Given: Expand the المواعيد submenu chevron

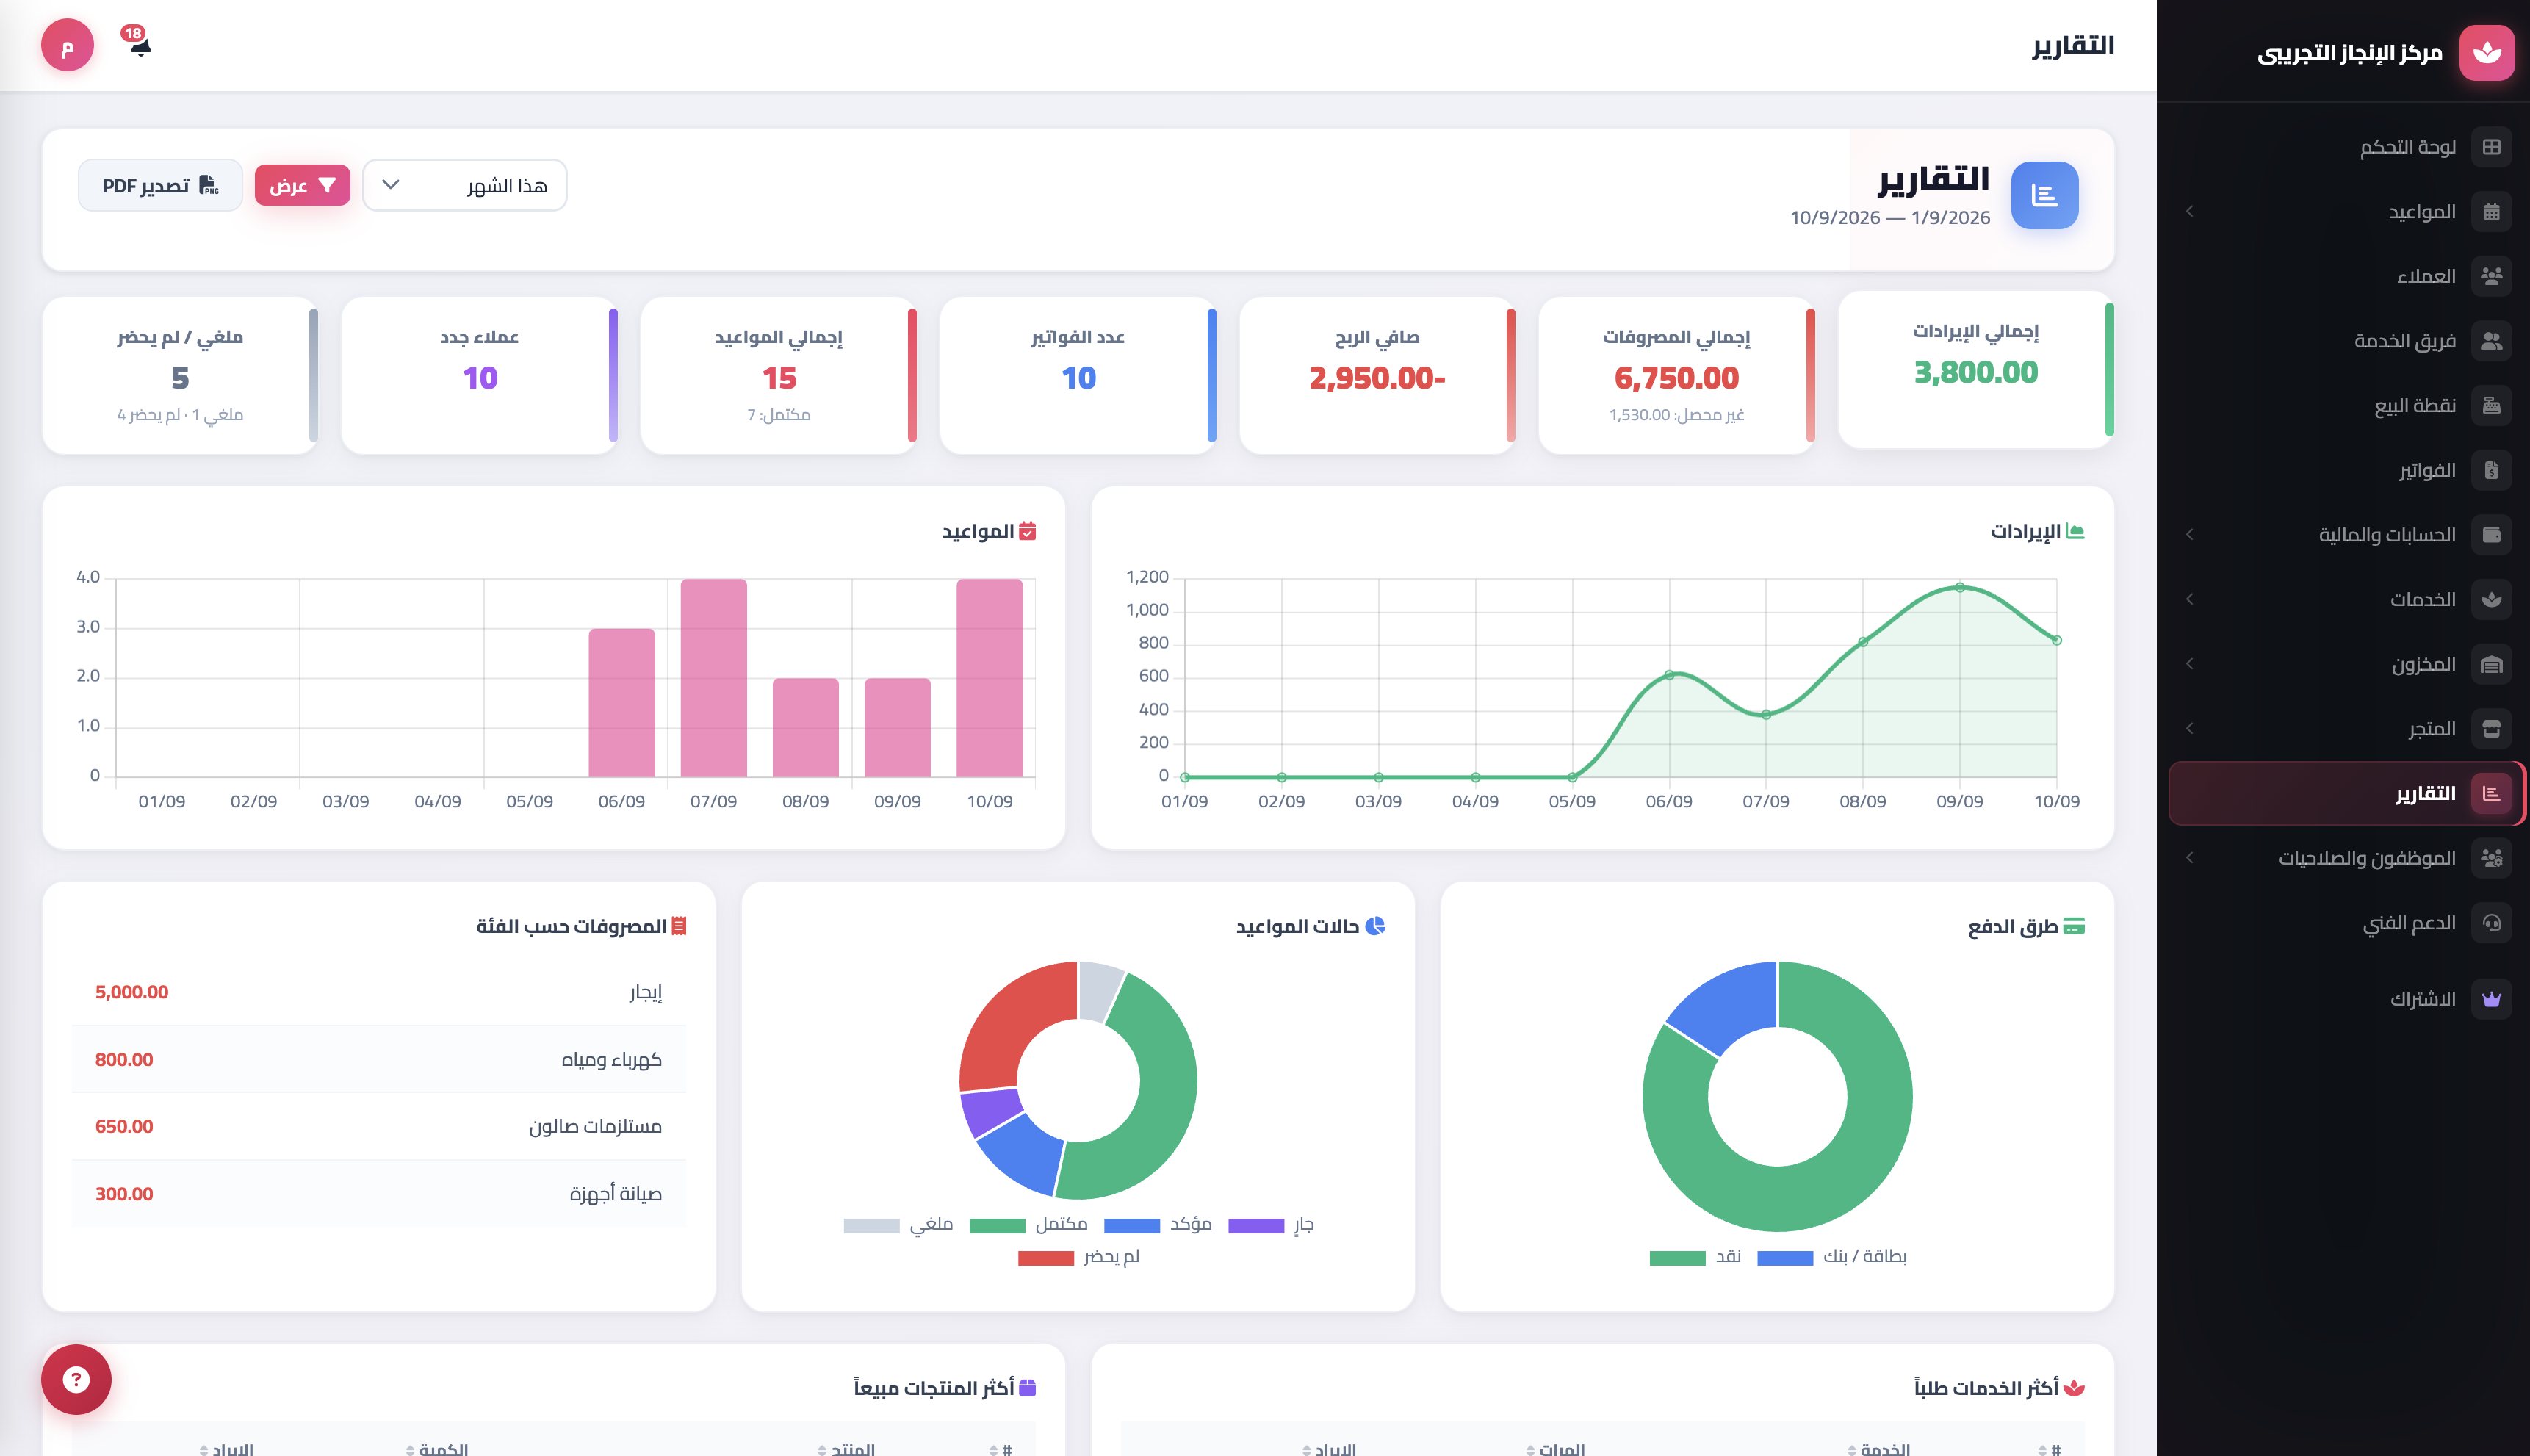Looking at the screenshot, I should (x=2189, y=211).
